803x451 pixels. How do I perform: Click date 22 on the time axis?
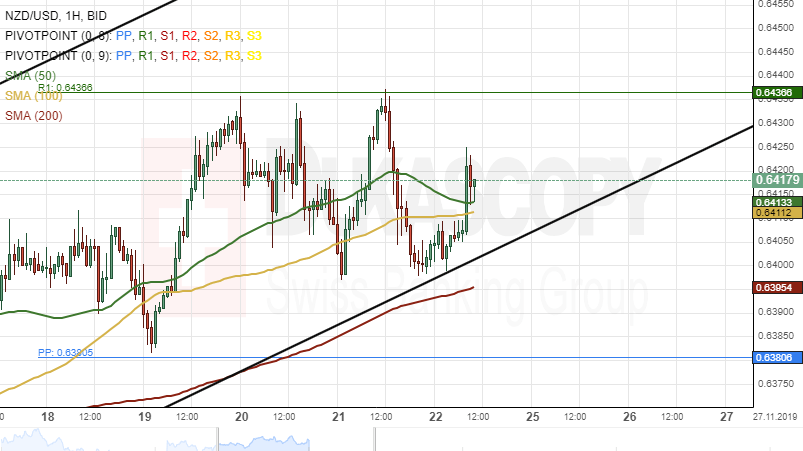[435, 416]
